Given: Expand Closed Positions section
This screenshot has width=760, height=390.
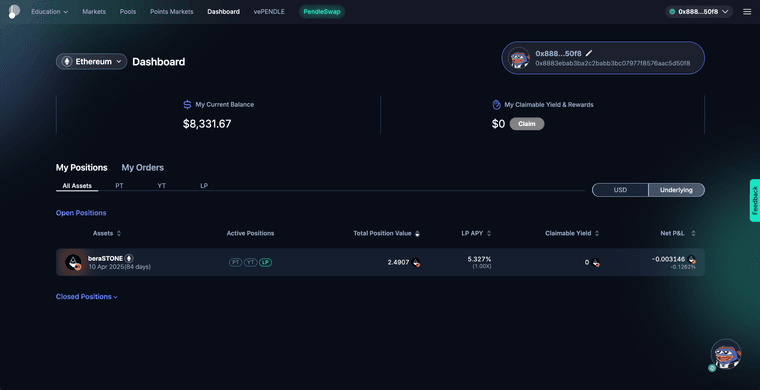Looking at the screenshot, I should click(87, 296).
